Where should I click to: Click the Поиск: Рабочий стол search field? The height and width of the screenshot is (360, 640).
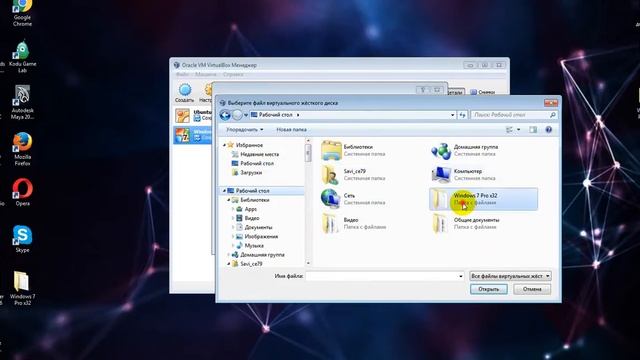coord(510,115)
